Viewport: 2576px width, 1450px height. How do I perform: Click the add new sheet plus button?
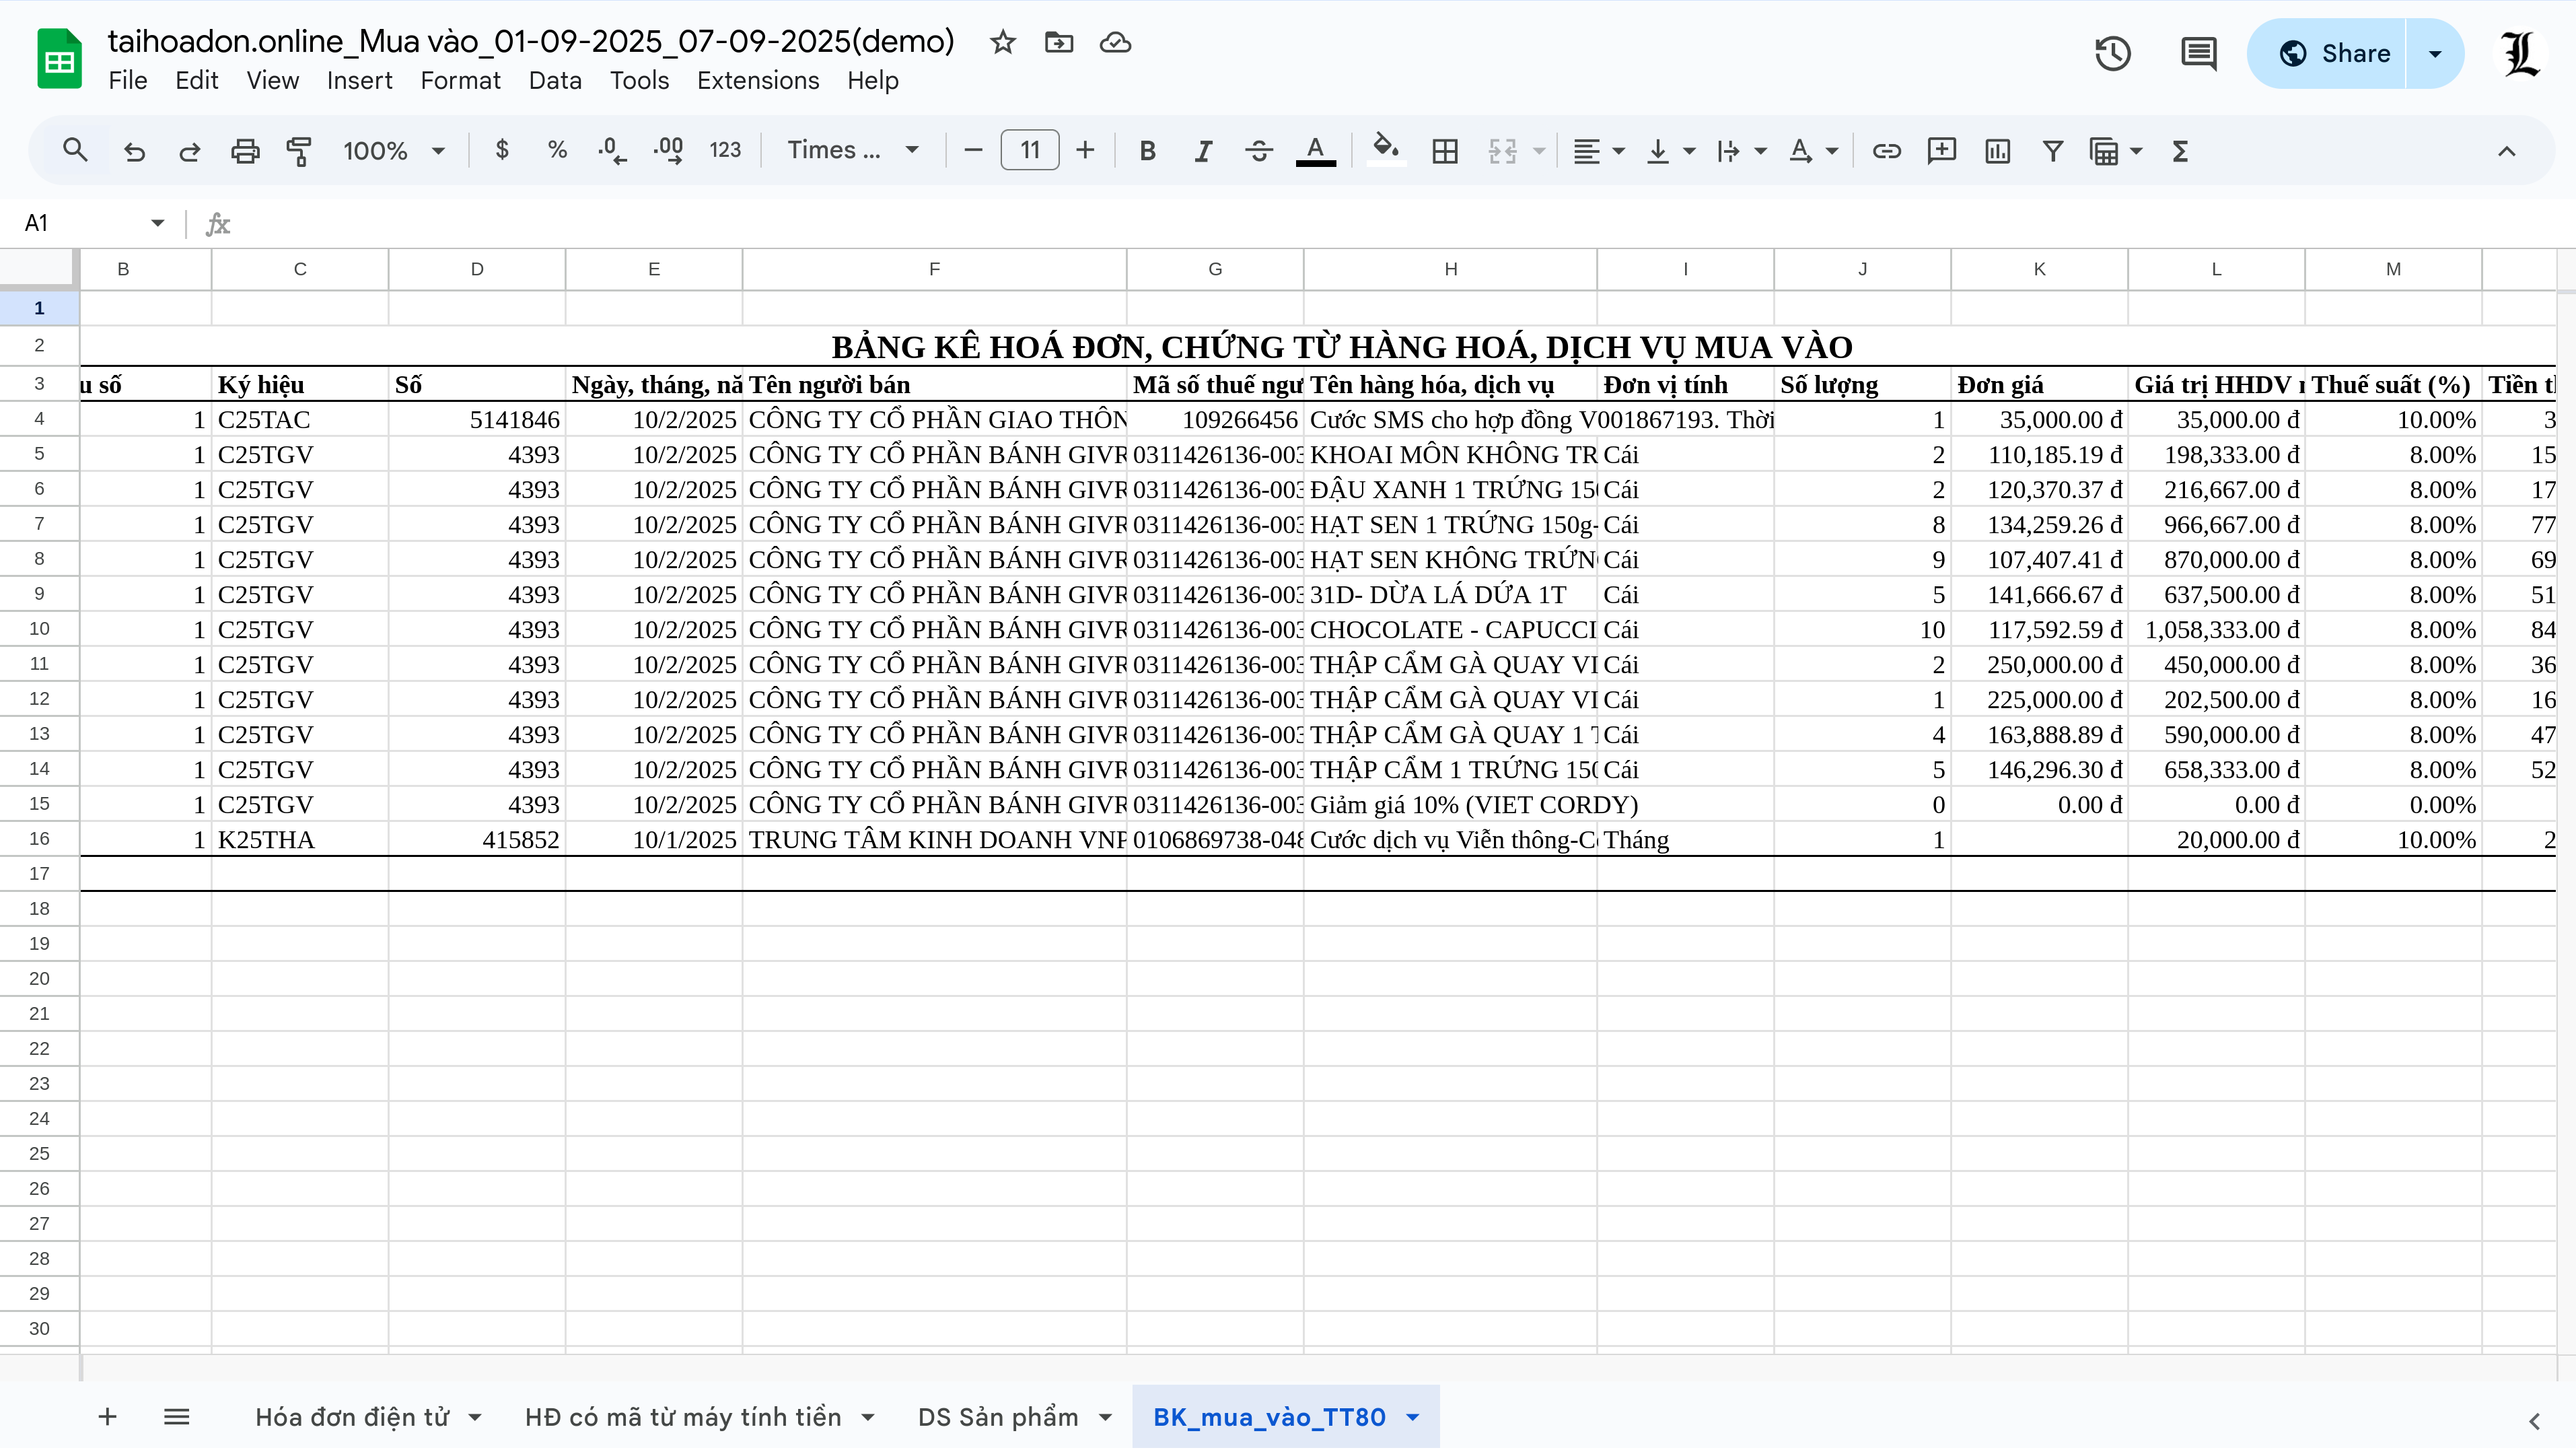pyautogui.click(x=107, y=1417)
